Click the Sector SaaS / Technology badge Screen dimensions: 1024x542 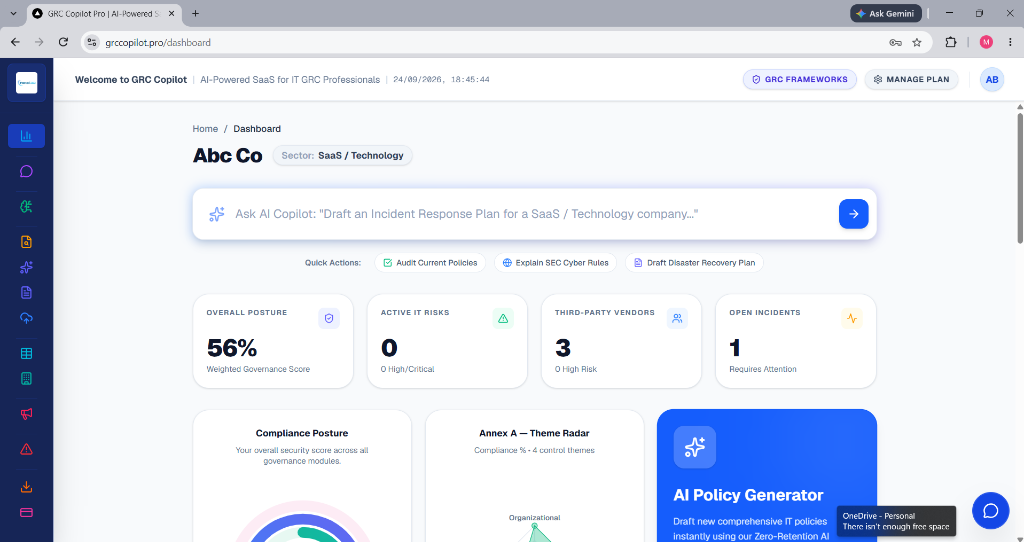point(342,155)
